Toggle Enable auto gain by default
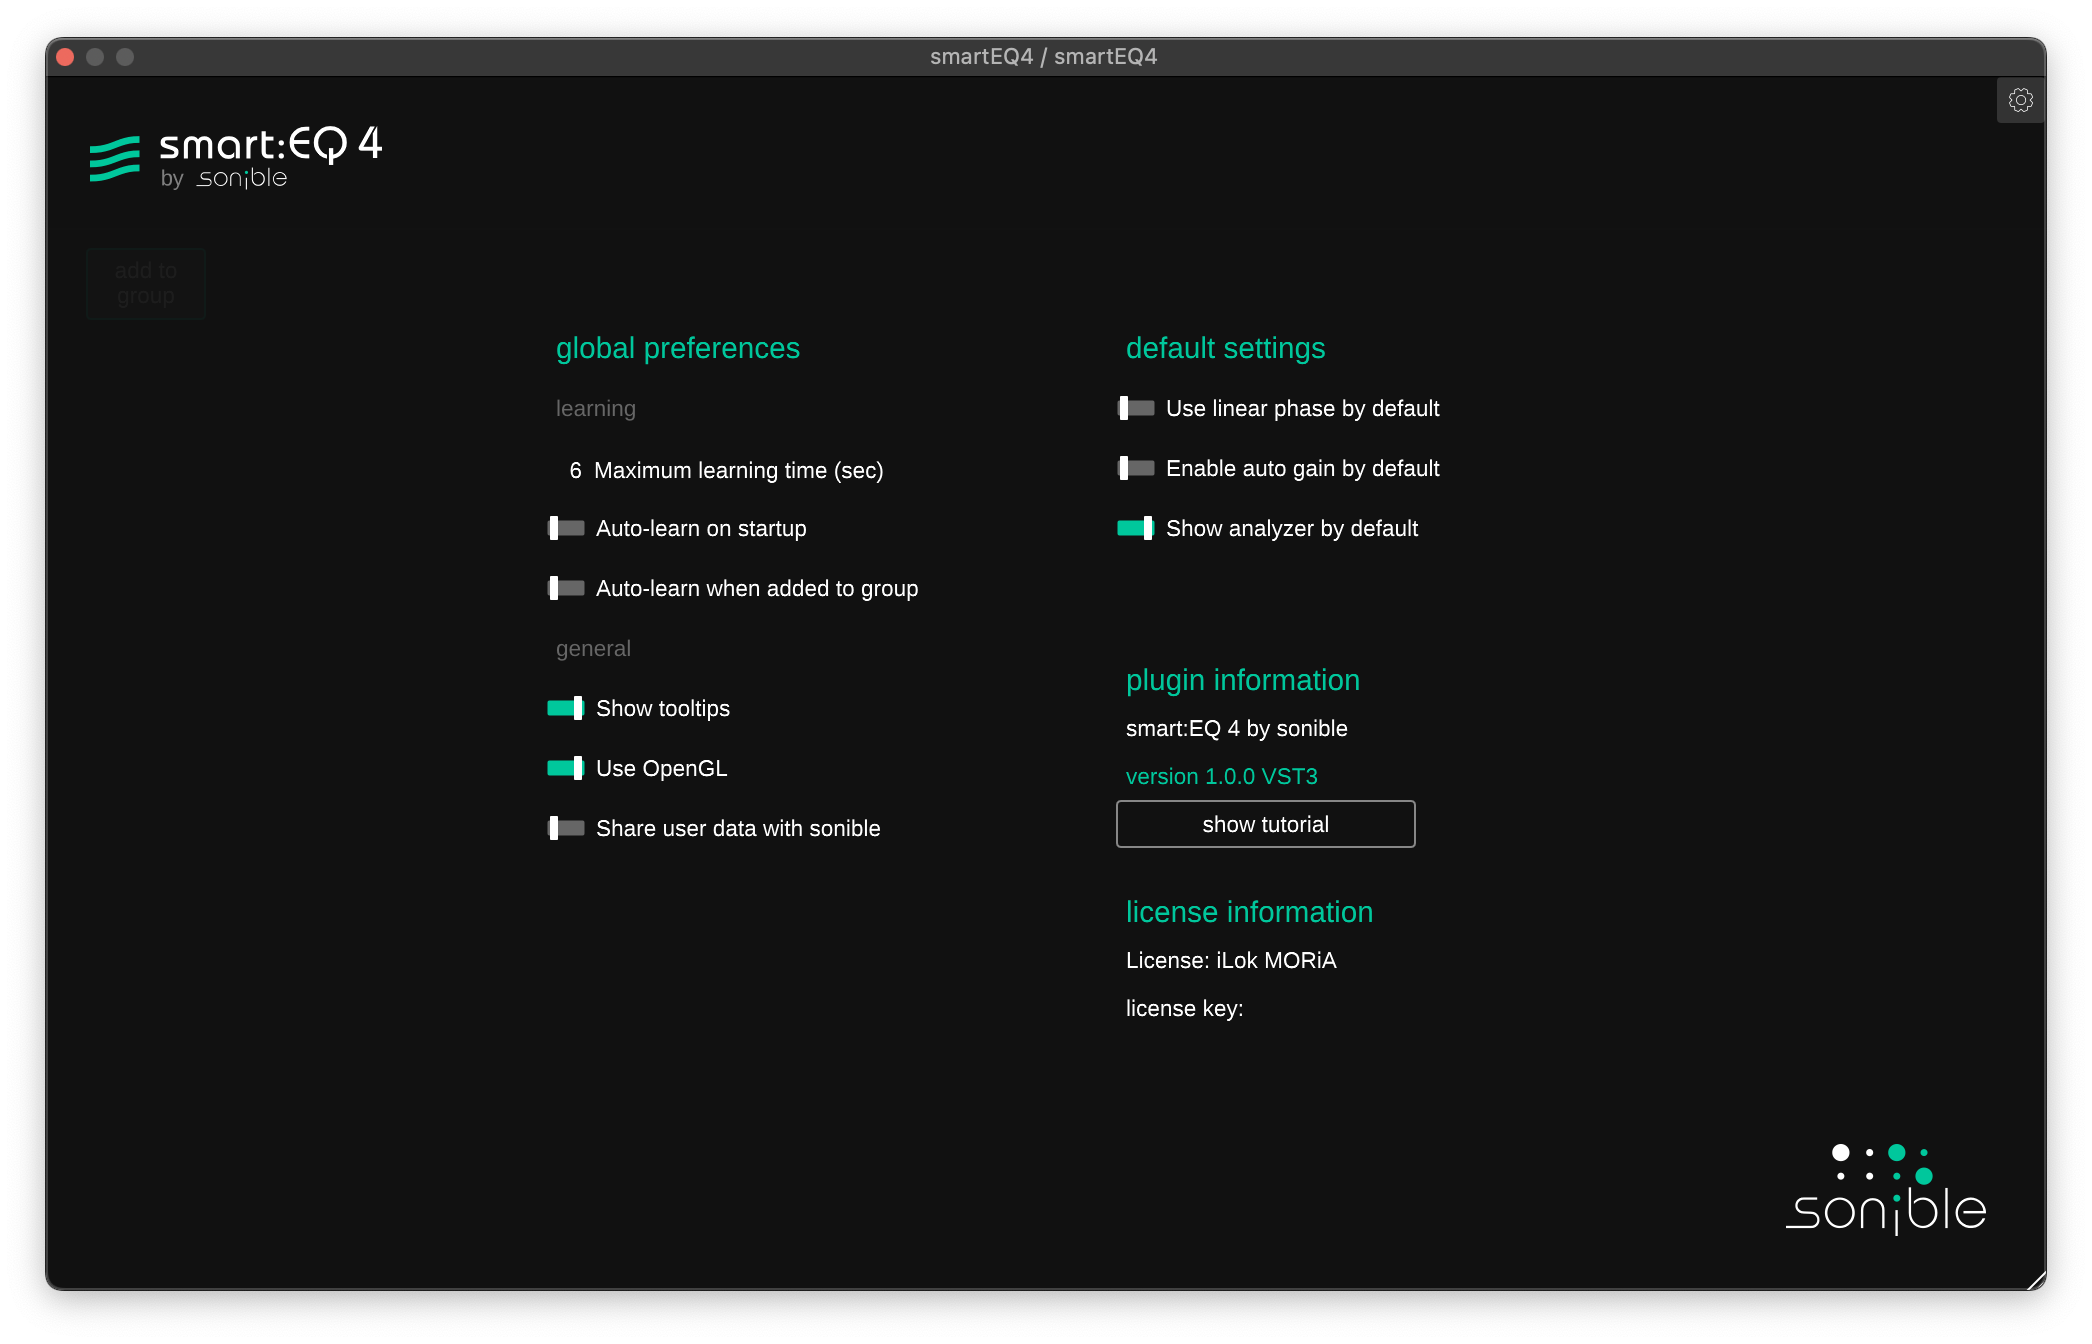 pyautogui.click(x=1136, y=468)
